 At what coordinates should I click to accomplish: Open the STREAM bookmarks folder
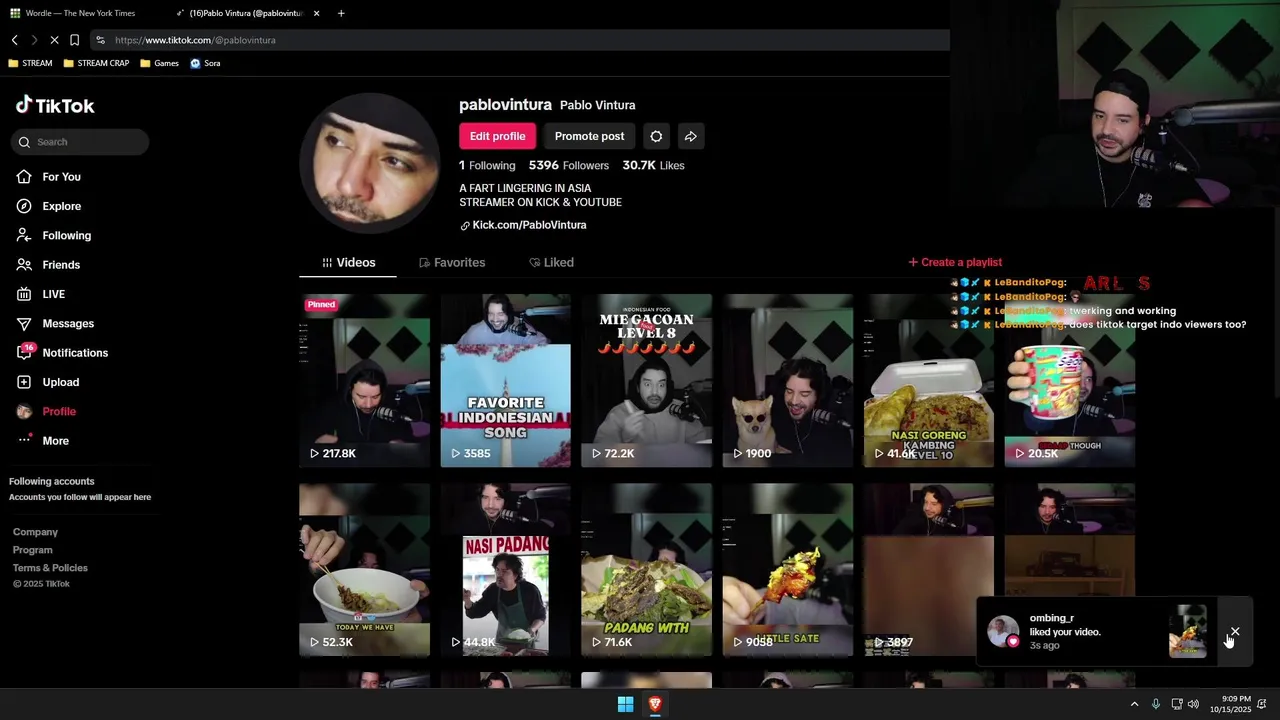pyautogui.click(x=30, y=63)
